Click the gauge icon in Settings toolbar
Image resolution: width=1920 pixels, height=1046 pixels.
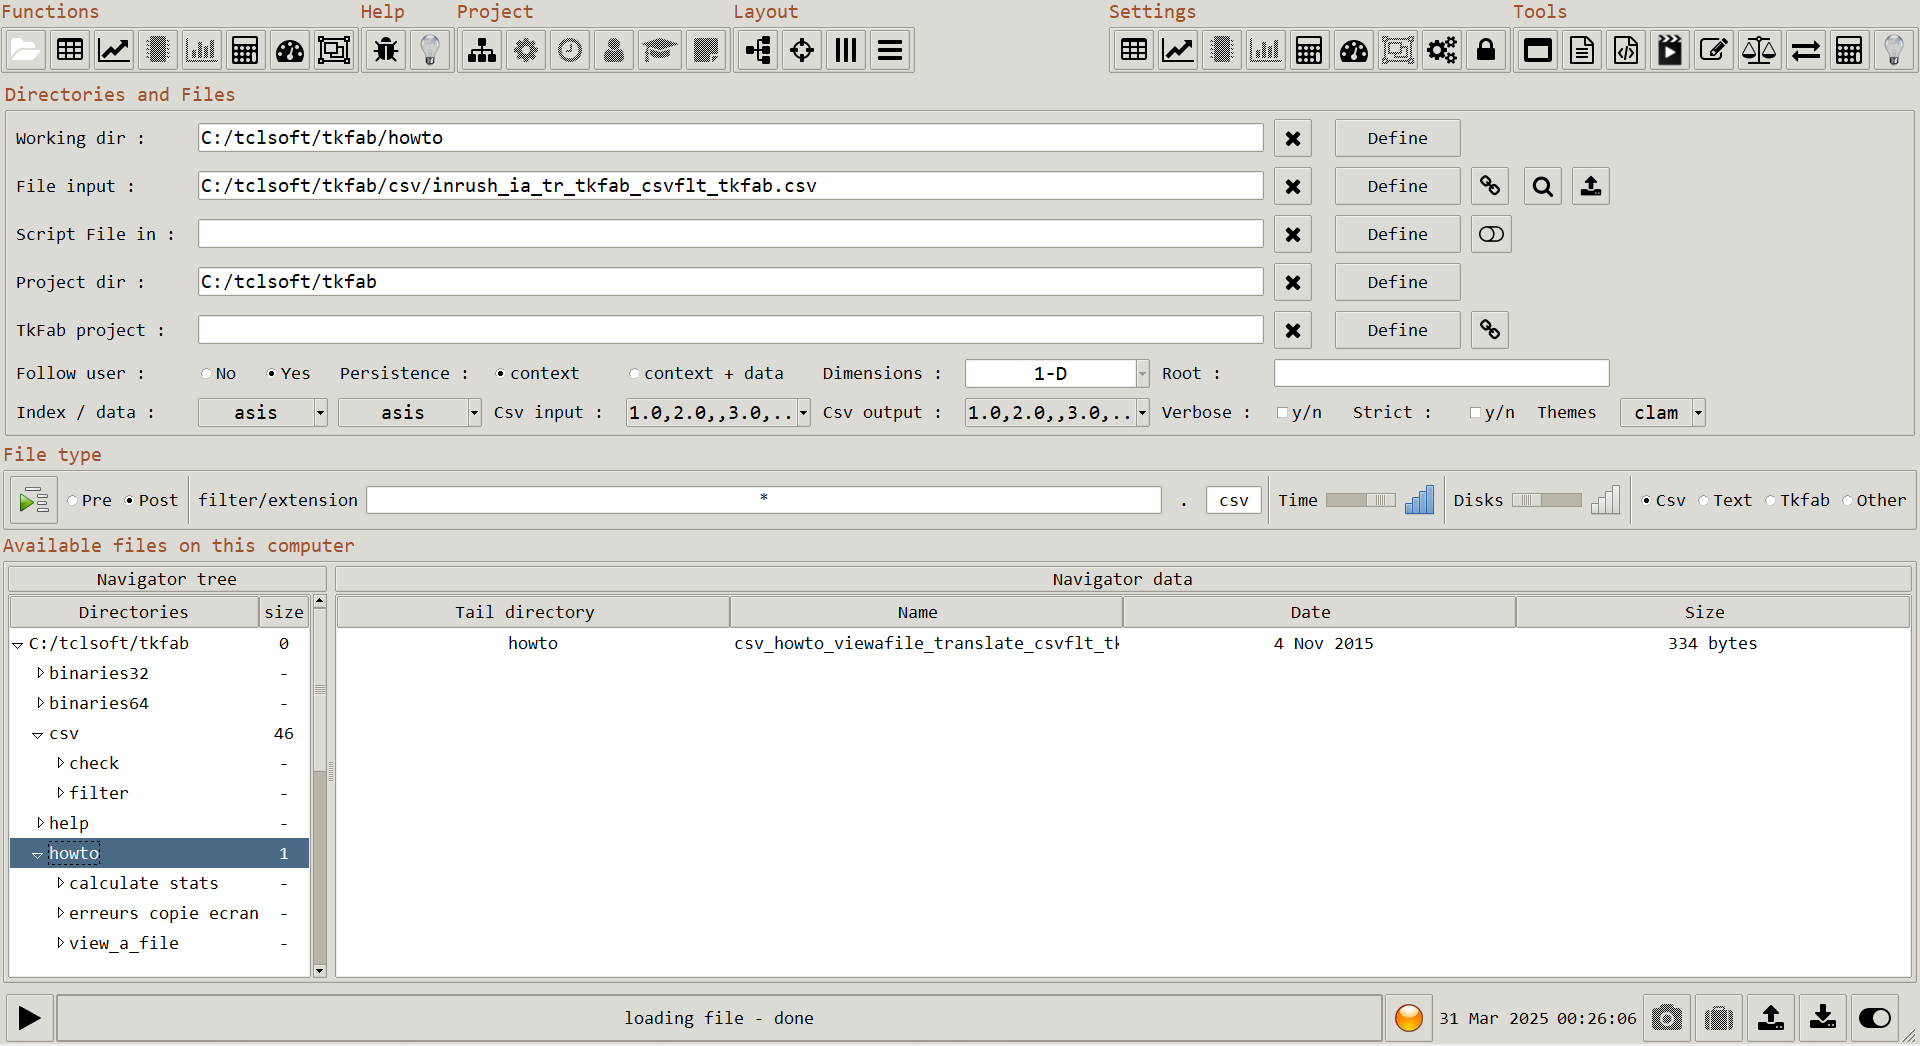1354,50
